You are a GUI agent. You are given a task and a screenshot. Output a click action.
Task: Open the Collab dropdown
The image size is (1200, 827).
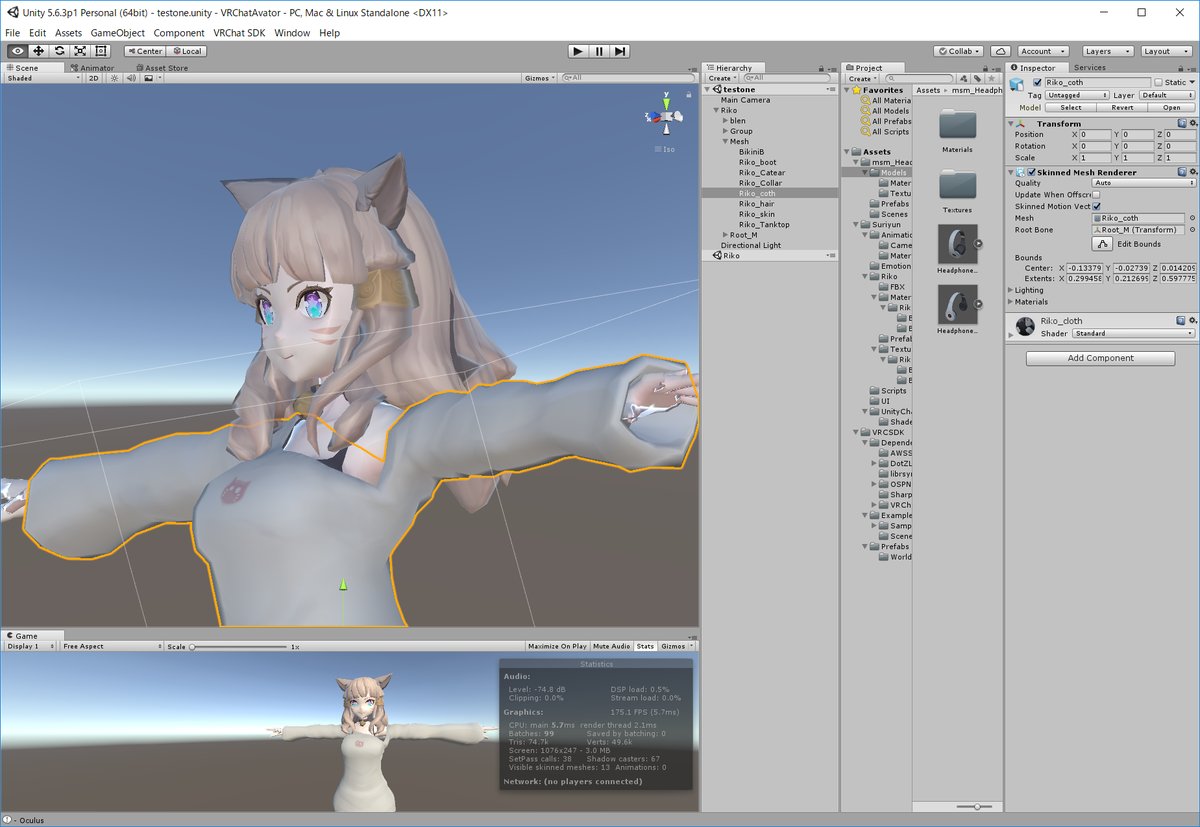960,51
